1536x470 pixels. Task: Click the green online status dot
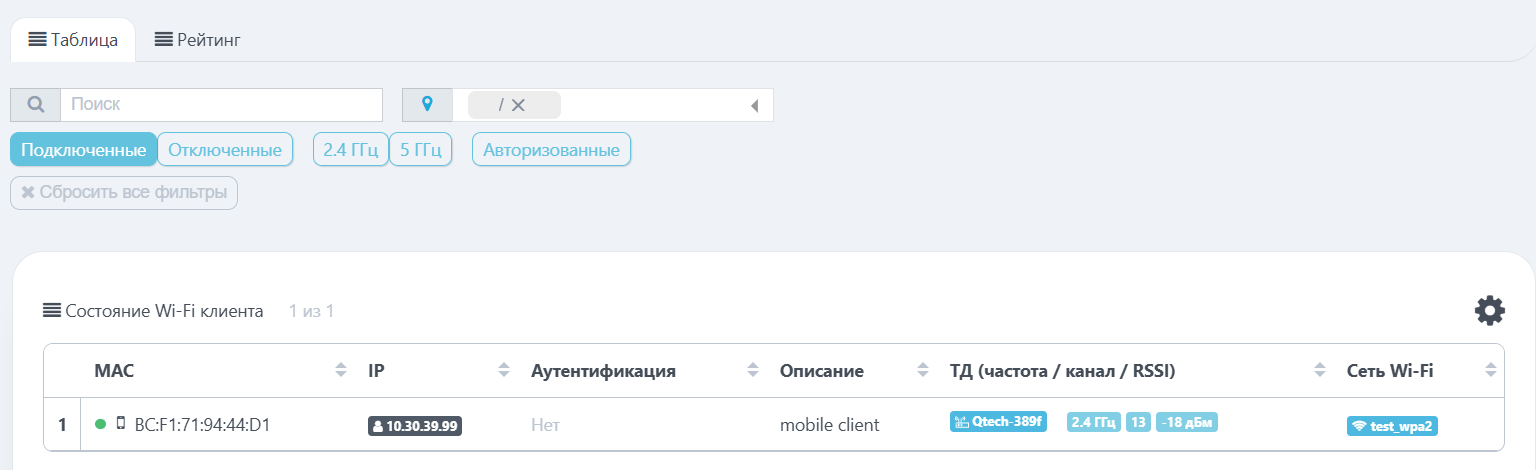pos(100,425)
